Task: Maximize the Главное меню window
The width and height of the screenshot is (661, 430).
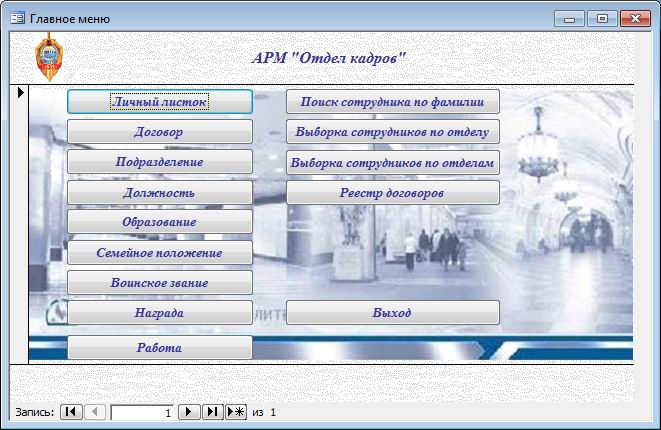Action: [x=602, y=19]
